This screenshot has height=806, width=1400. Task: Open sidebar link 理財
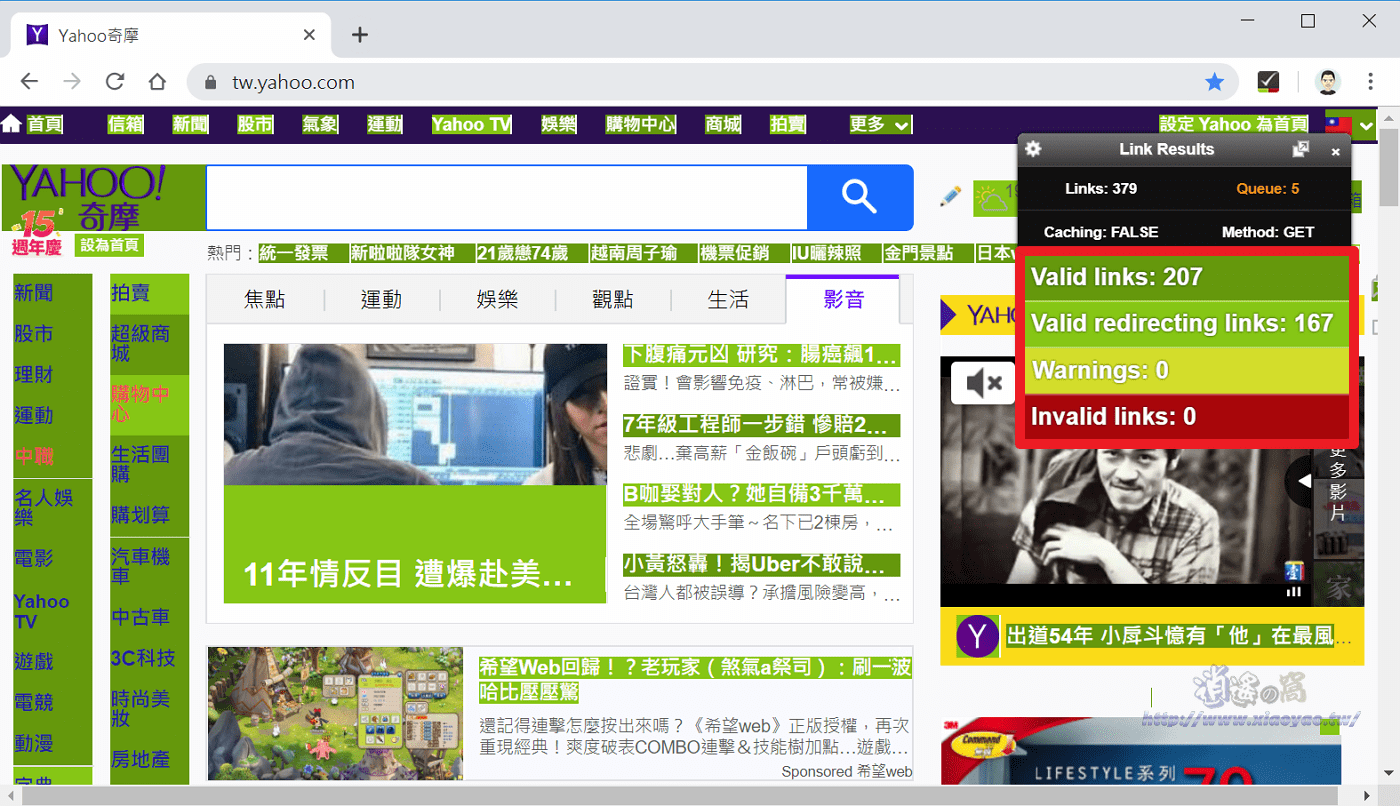pyautogui.click(x=34, y=375)
